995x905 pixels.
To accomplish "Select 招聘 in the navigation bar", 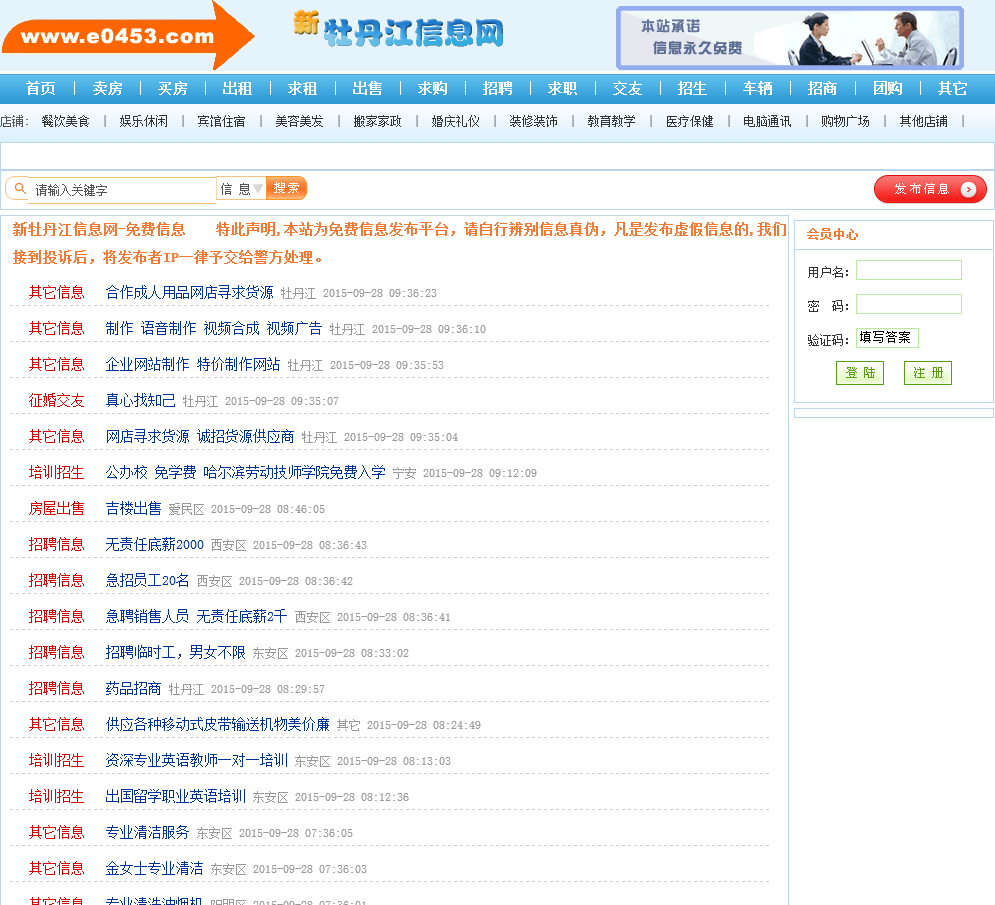I will [498, 88].
